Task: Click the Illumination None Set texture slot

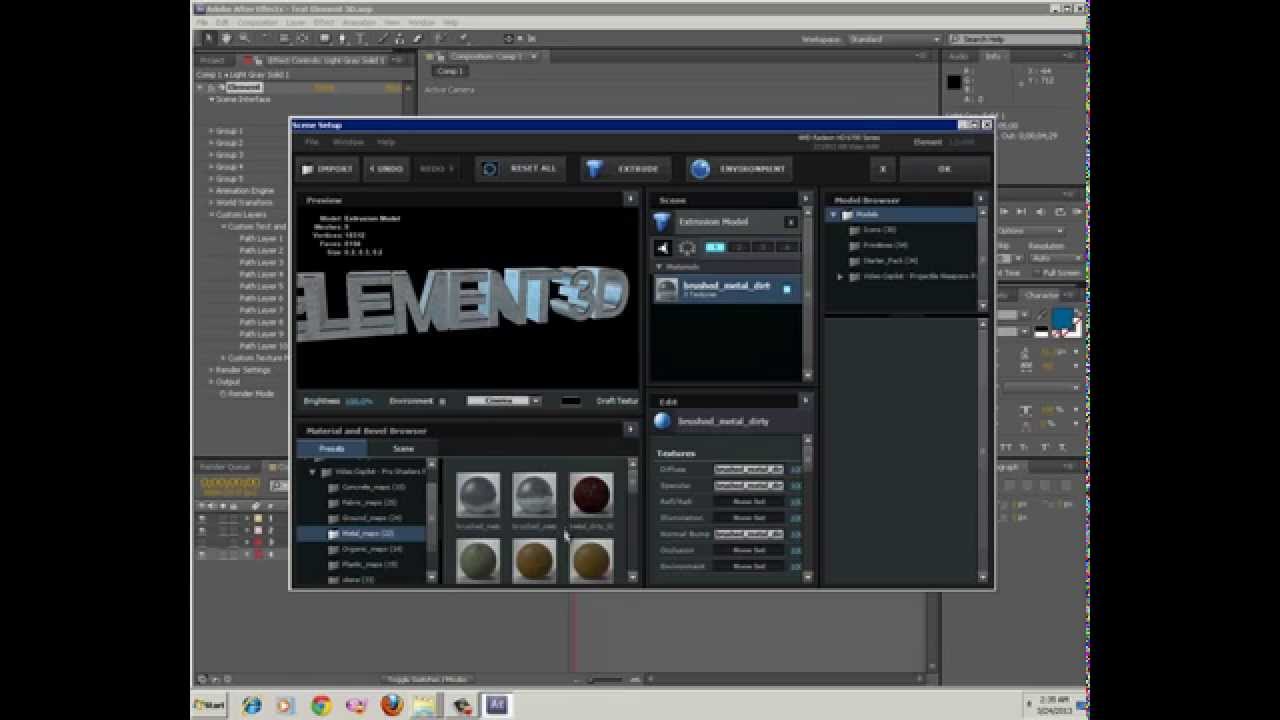Action: pyautogui.click(x=748, y=518)
